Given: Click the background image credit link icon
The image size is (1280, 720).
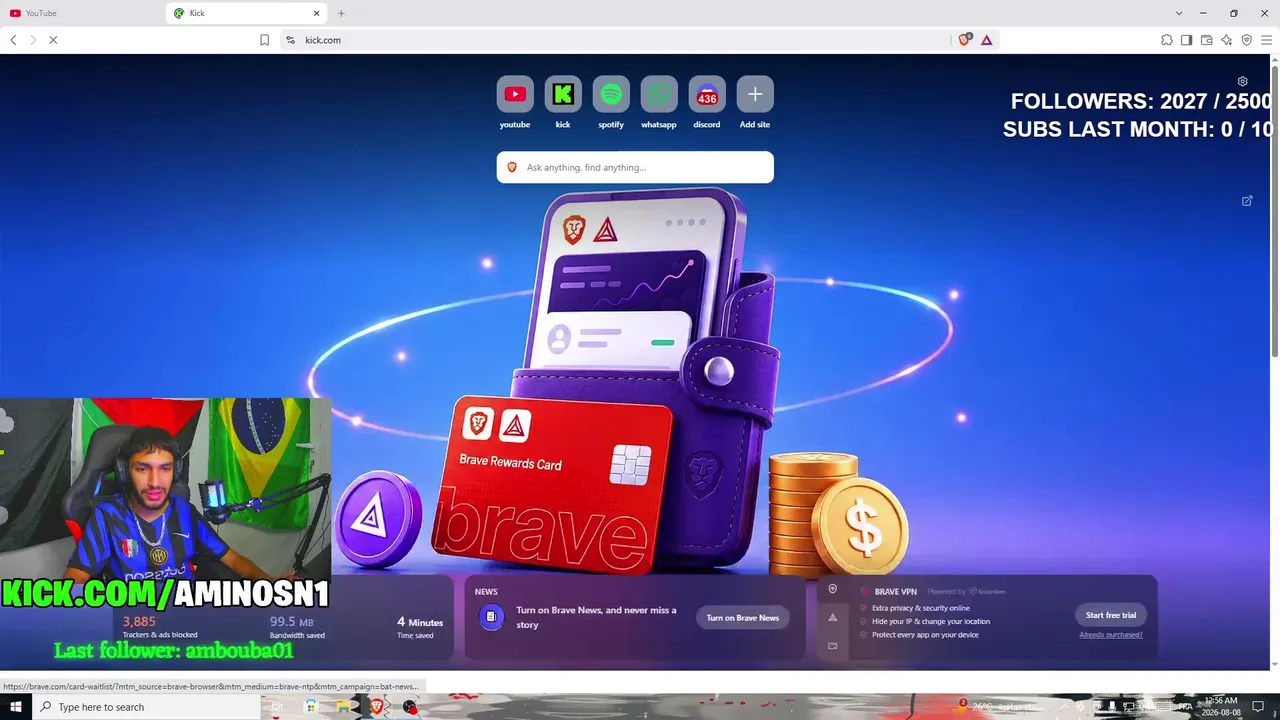Looking at the screenshot, I should [x=1247, y=201].
